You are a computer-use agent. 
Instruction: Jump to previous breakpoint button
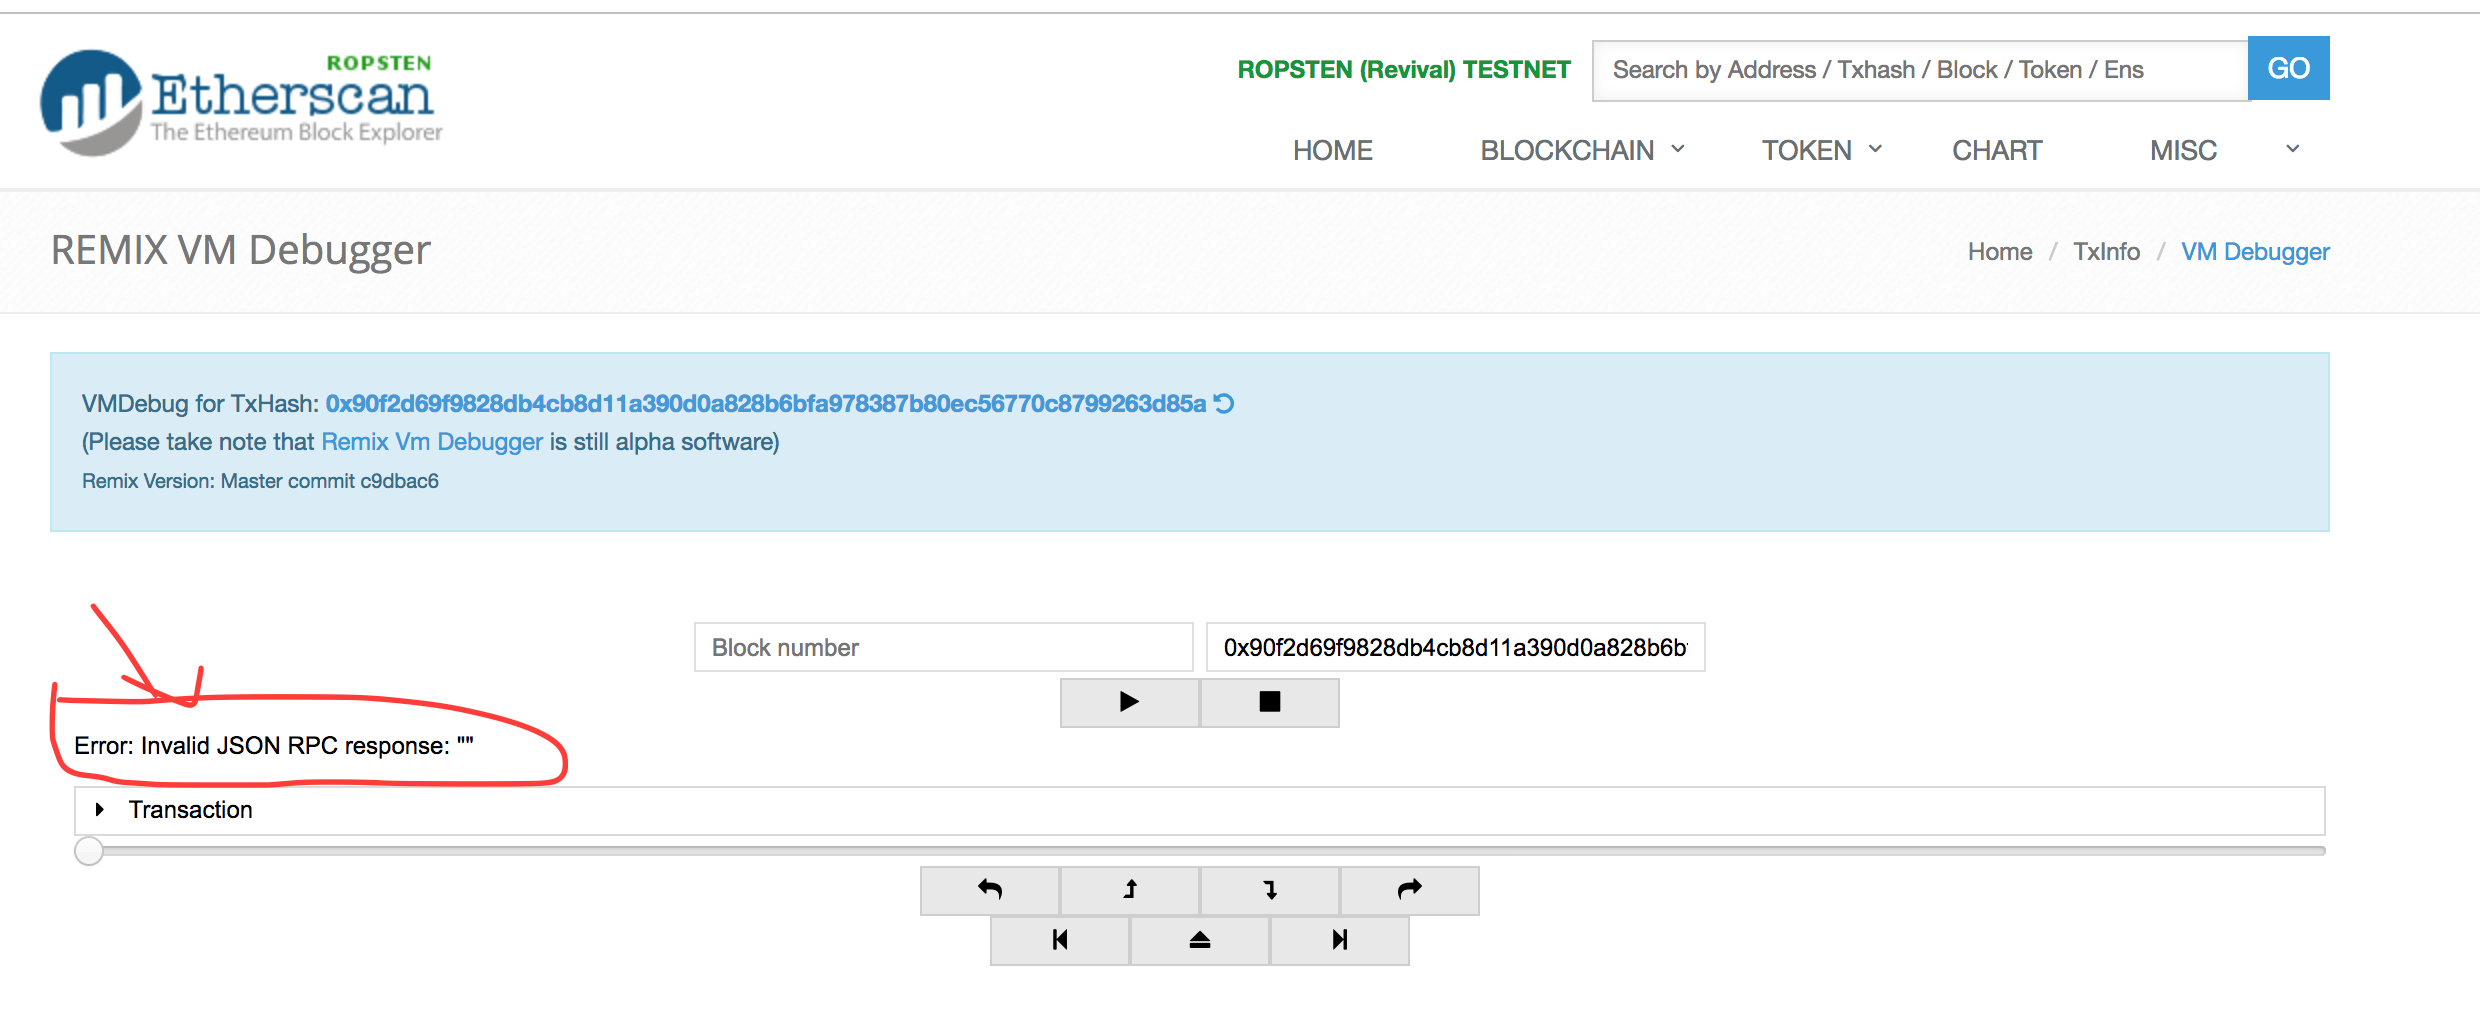(x=1060, y=940)
